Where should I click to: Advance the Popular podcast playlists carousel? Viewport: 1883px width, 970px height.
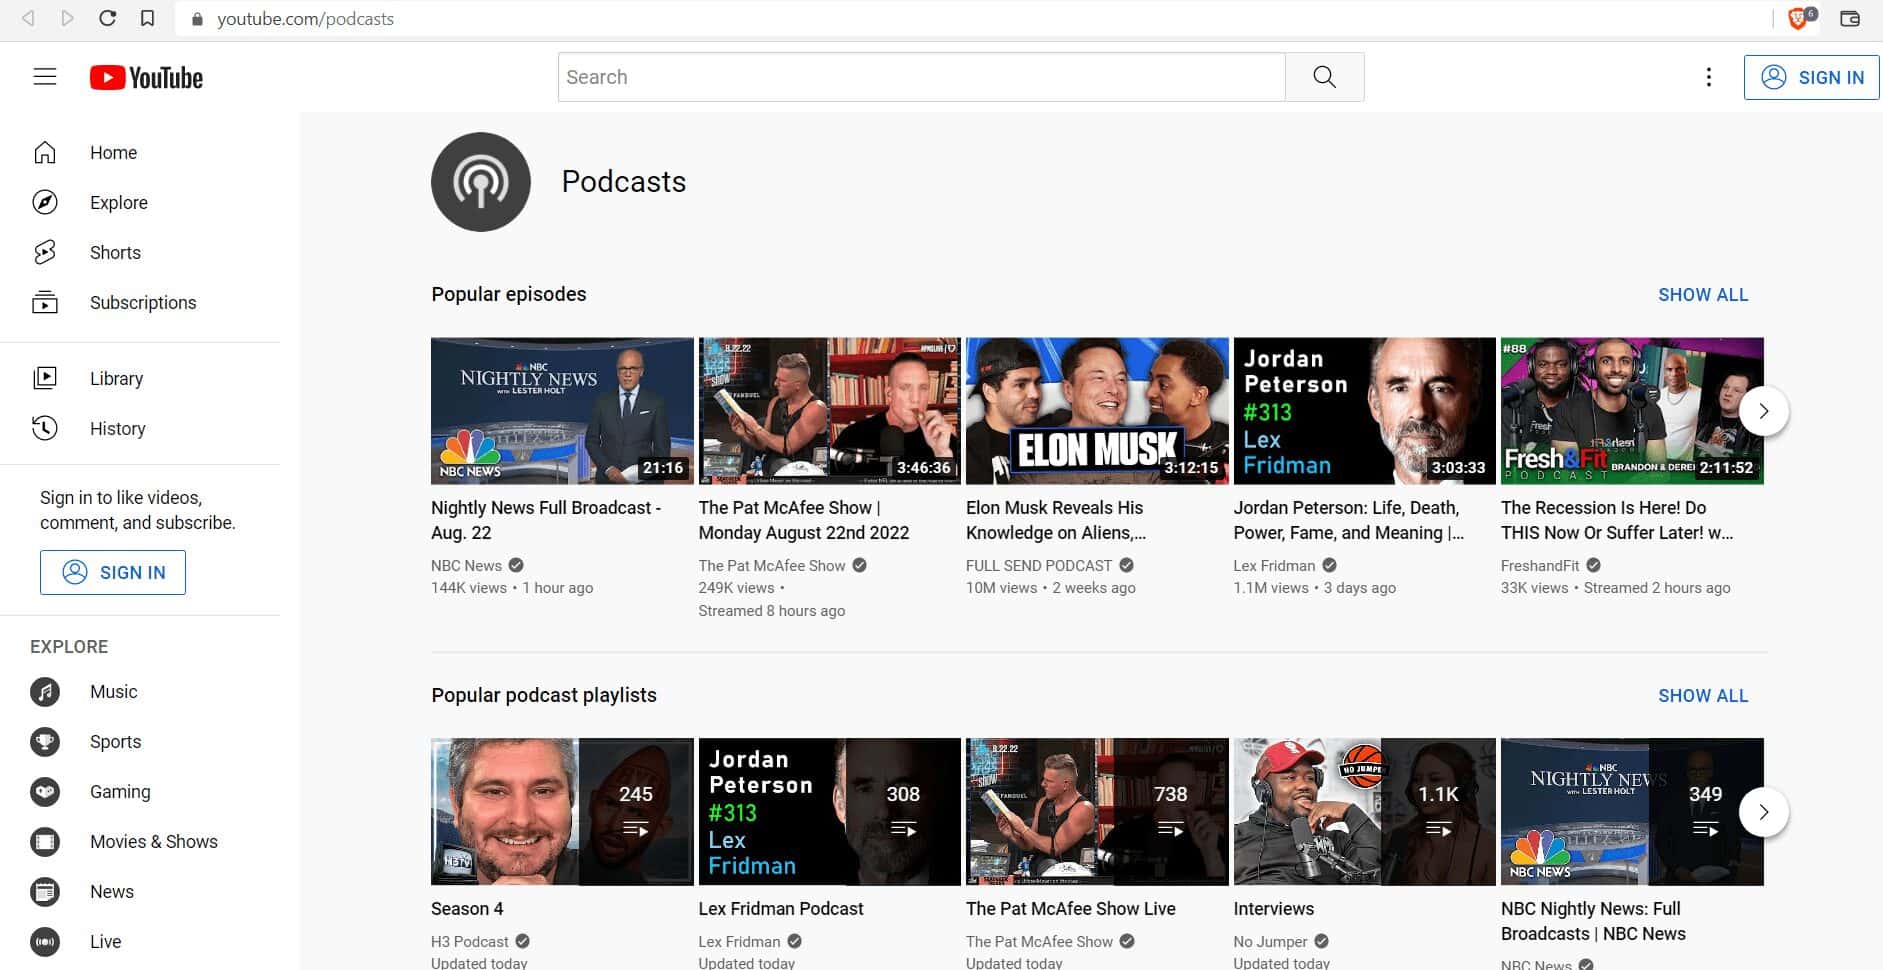[x=1764, y=812]
